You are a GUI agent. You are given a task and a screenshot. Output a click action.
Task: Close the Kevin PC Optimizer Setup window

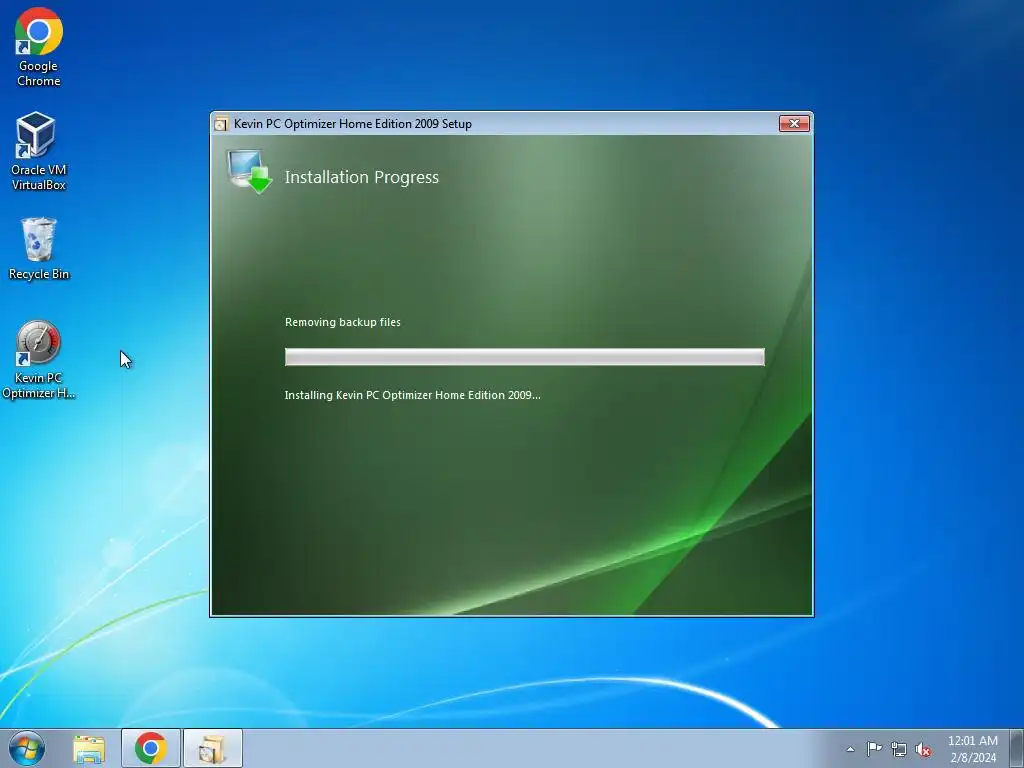pos(794,123)
